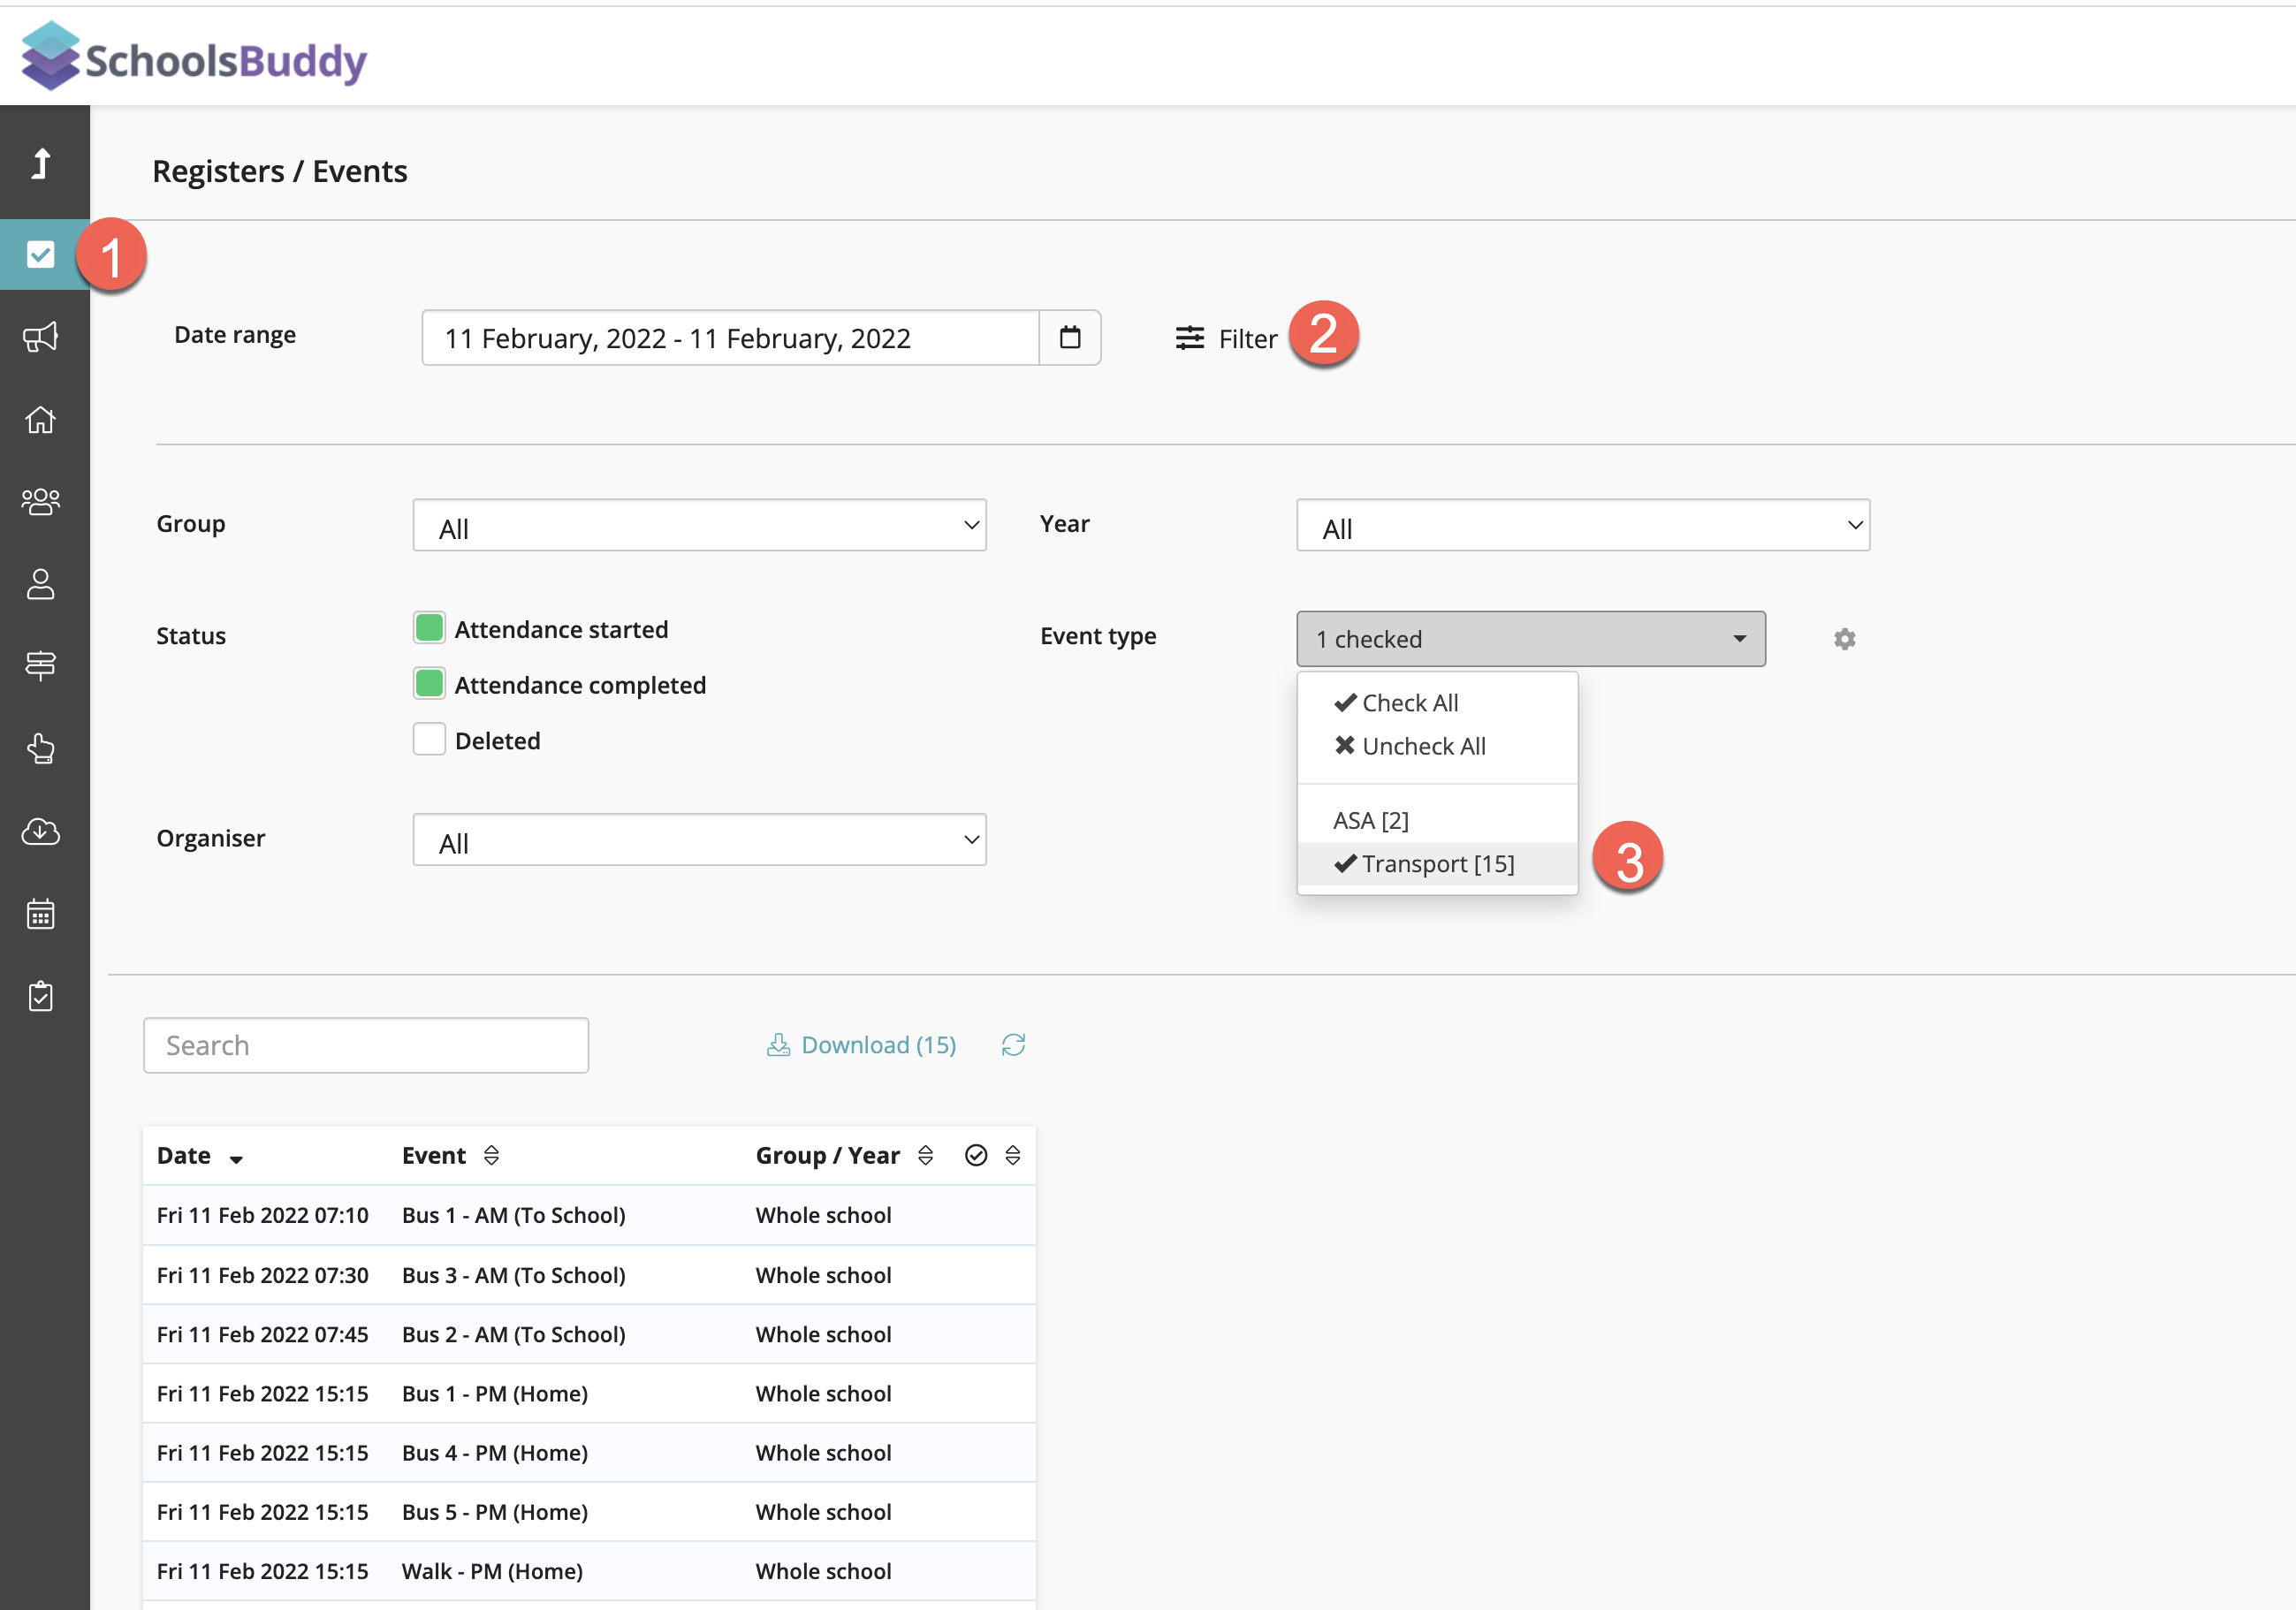Open the Bus 1 - AM (To School) event
Viewport: 2296px width, 1610px height.
pyautogui.click(x=514, y=1215)
